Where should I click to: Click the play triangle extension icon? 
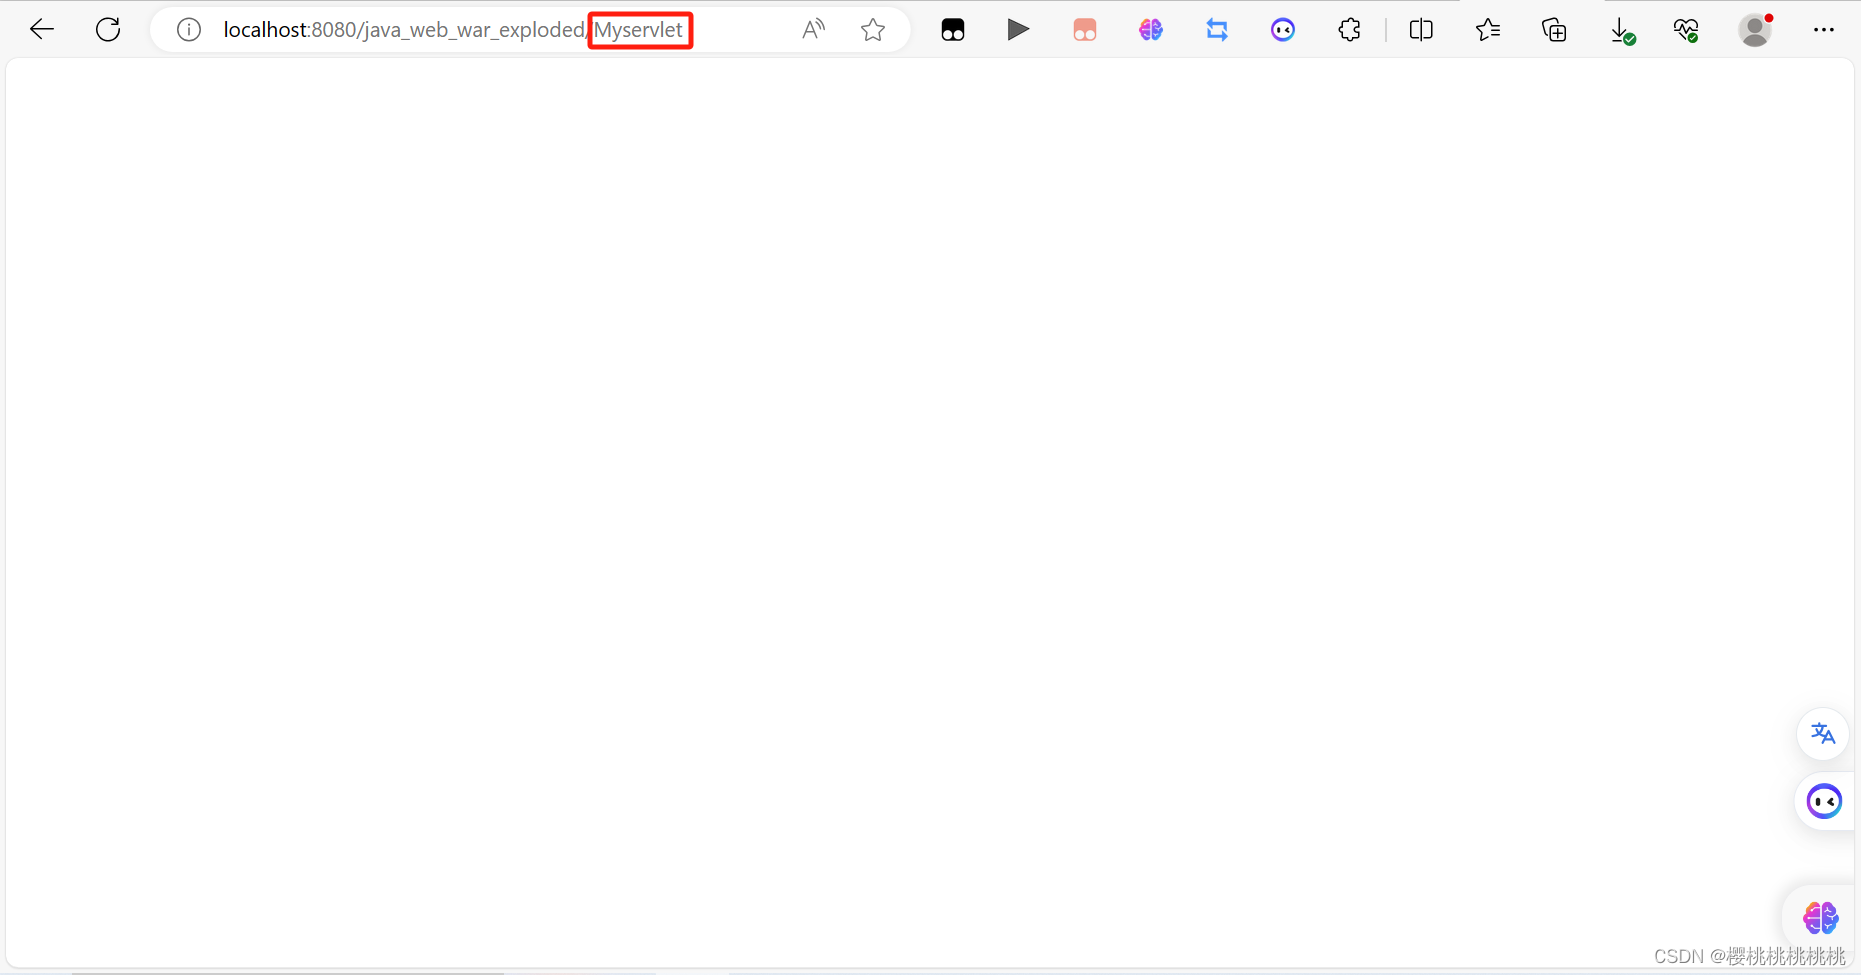[x=1018, y=30]
